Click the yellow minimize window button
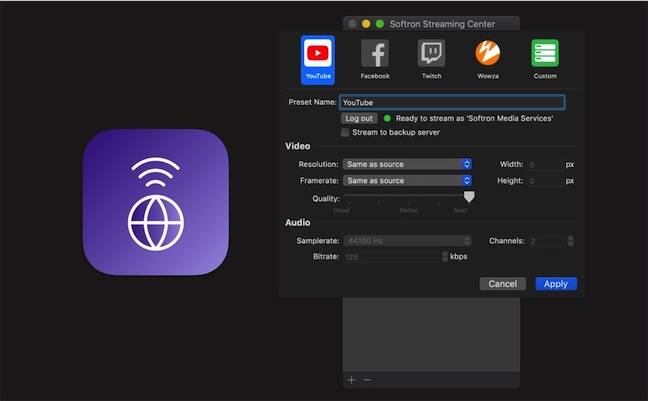Screen dimensions: 648x401 [366, 24]
